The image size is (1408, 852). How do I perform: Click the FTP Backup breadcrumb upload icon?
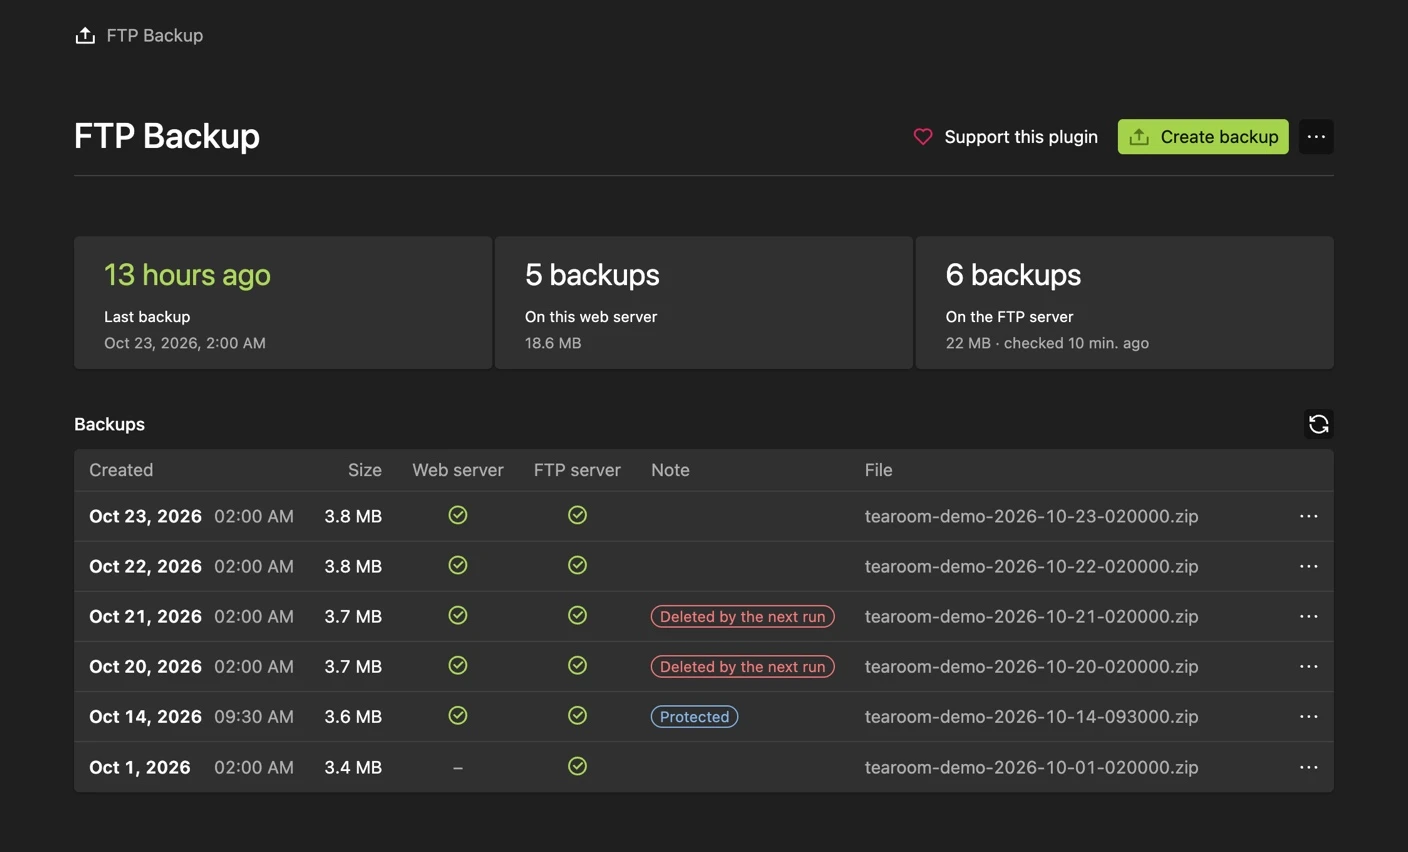85,36
